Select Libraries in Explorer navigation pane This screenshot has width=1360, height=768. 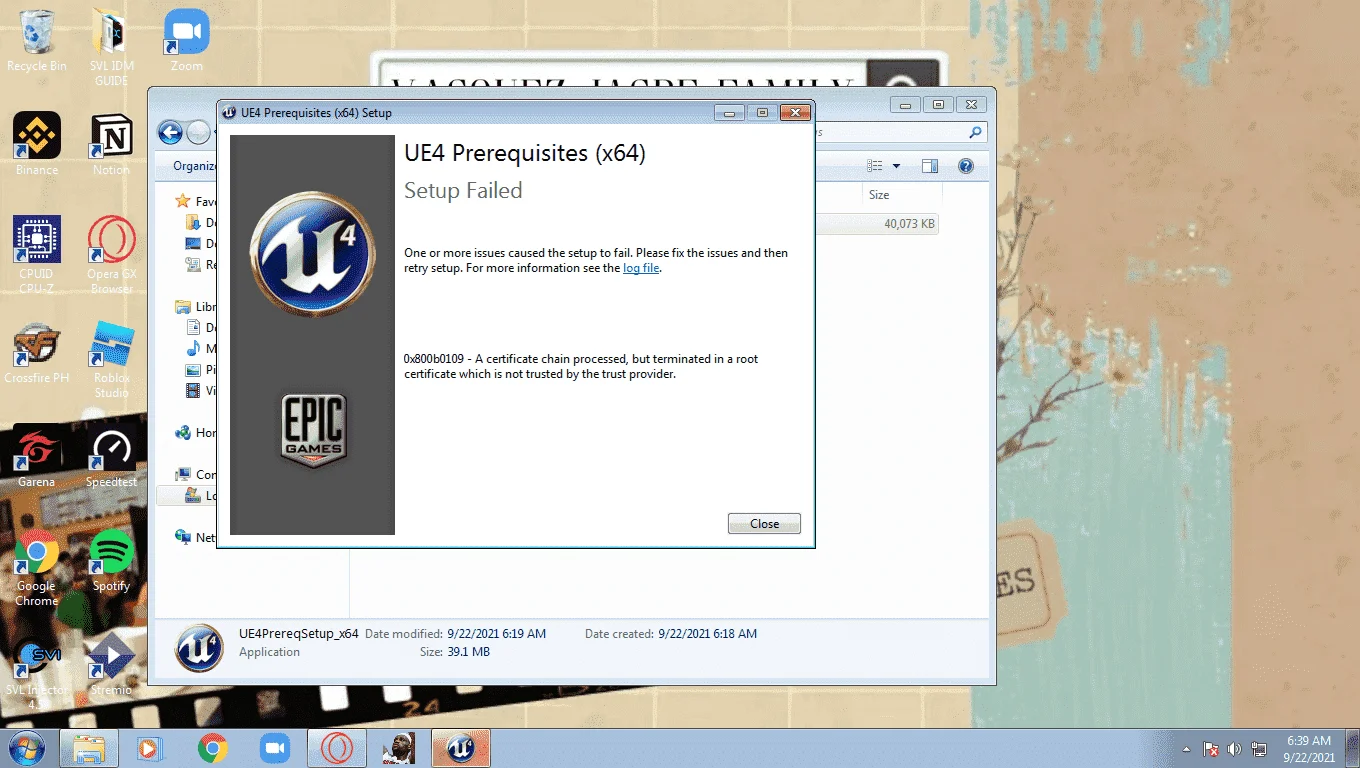click(195, 307)
